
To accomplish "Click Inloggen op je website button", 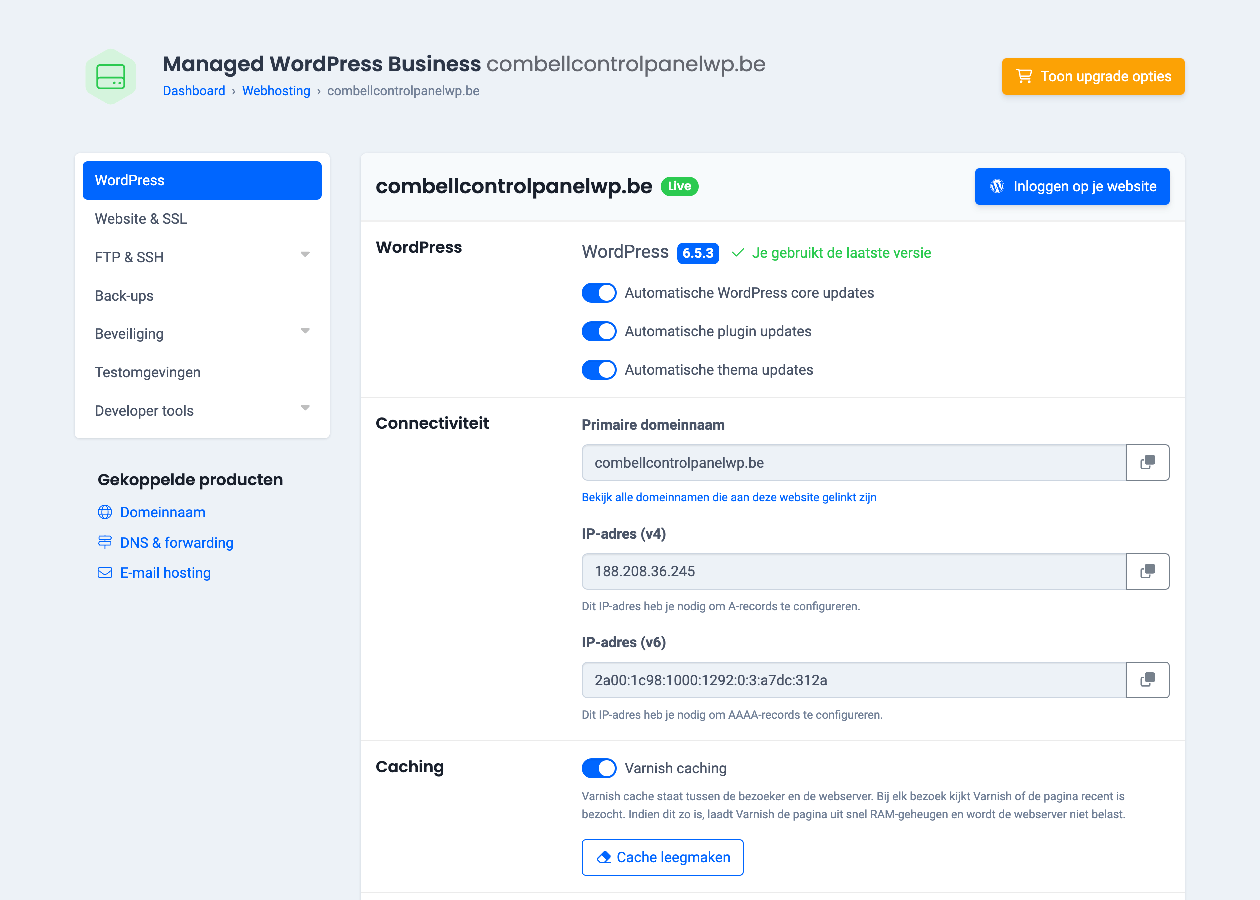I will [1072, 186].
